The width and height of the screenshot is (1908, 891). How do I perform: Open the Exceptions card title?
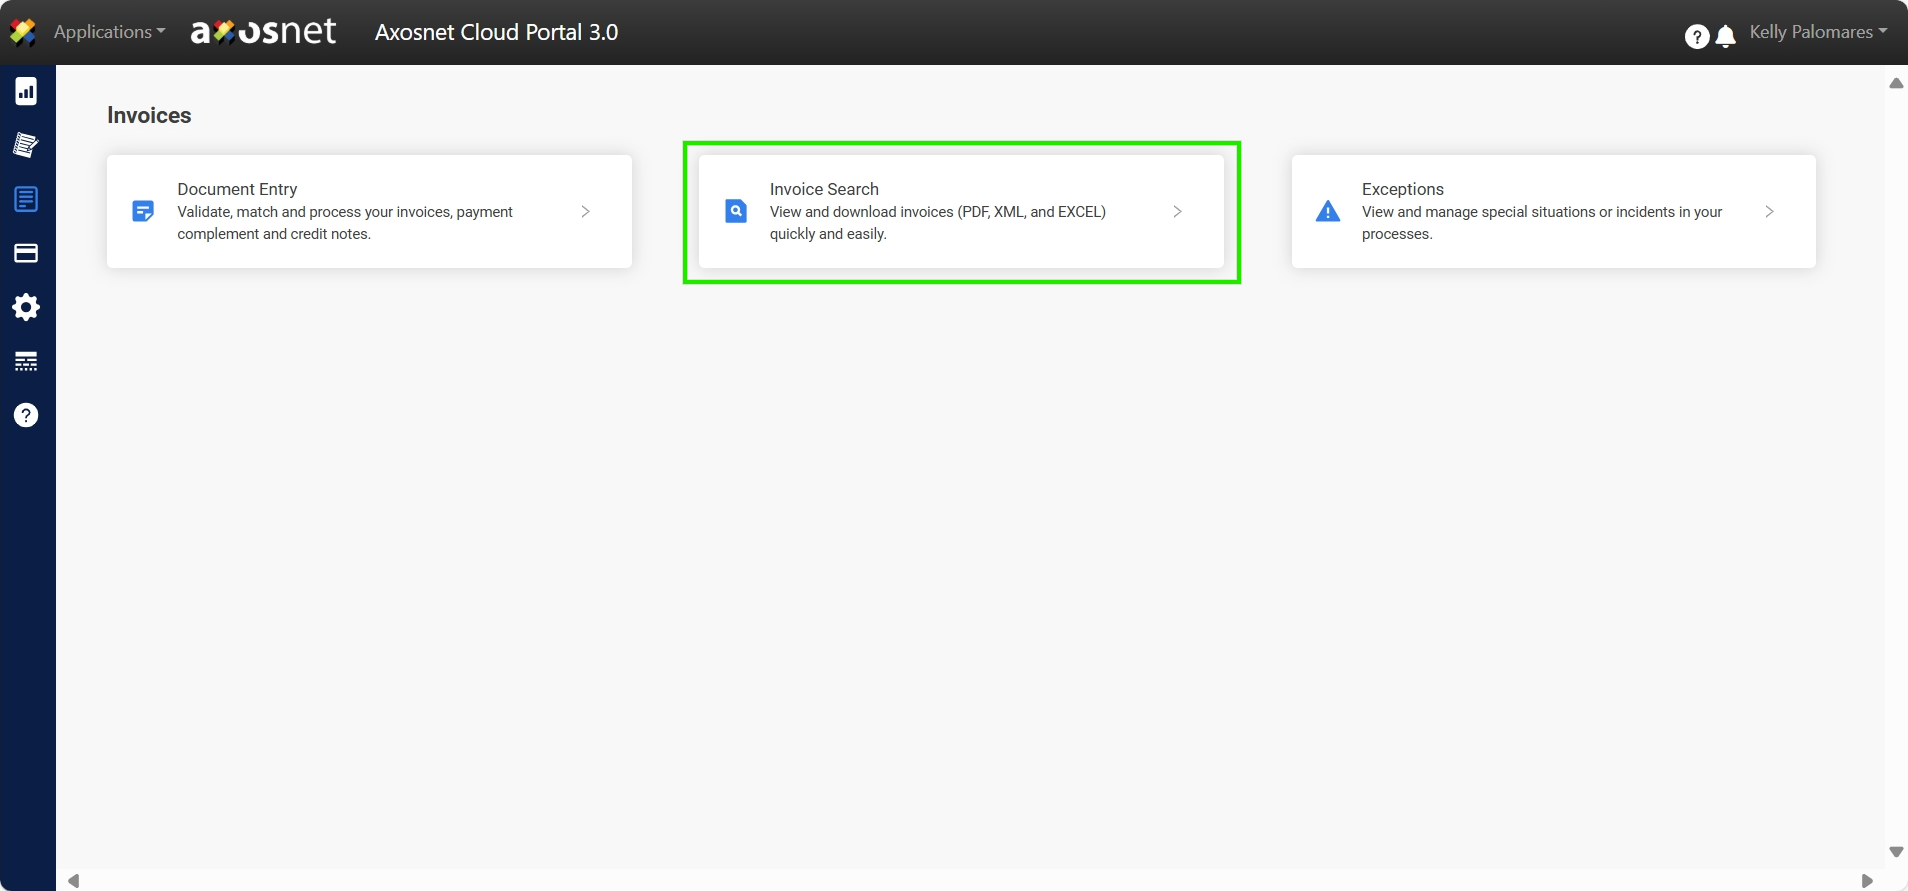[x=1402, y=189]
